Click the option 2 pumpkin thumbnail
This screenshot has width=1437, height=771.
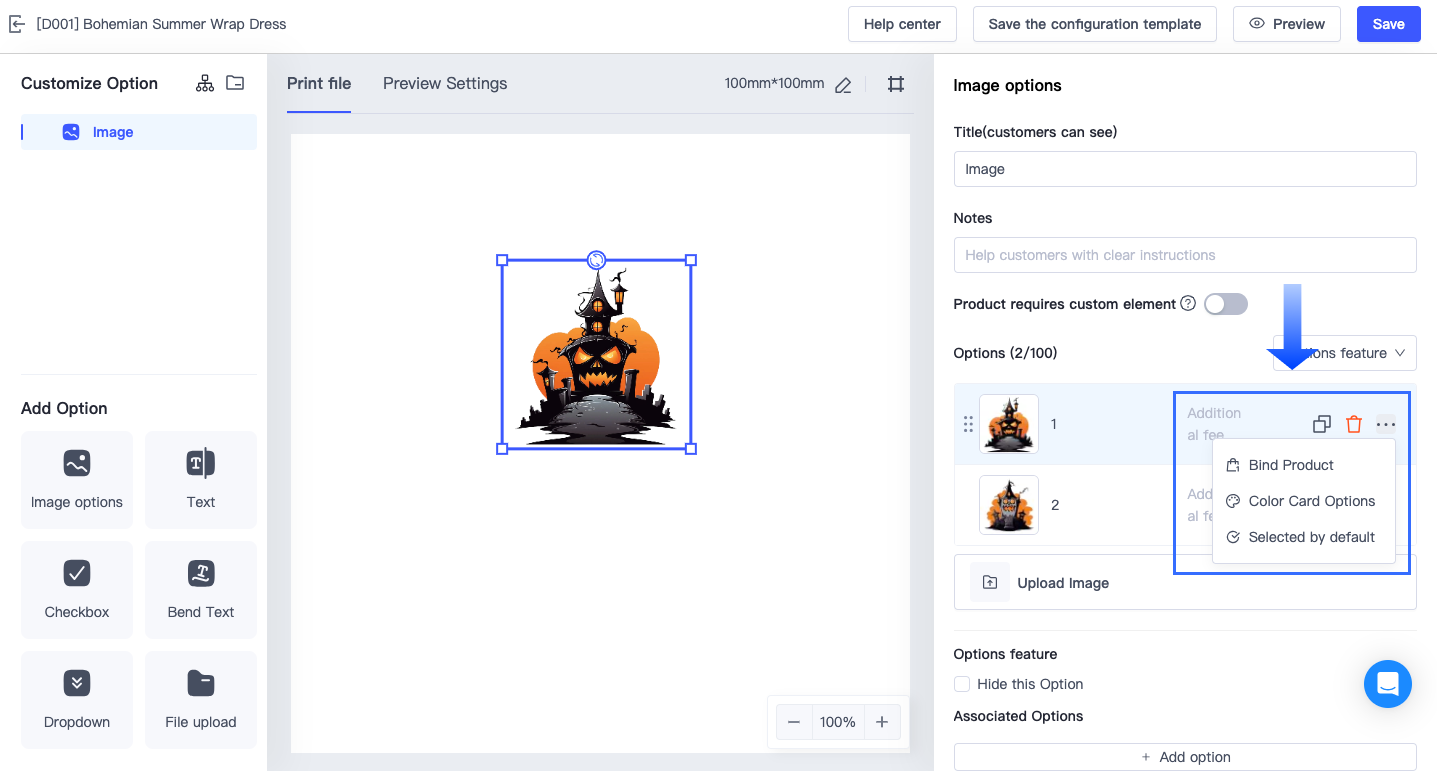[x=1008, y=505]
